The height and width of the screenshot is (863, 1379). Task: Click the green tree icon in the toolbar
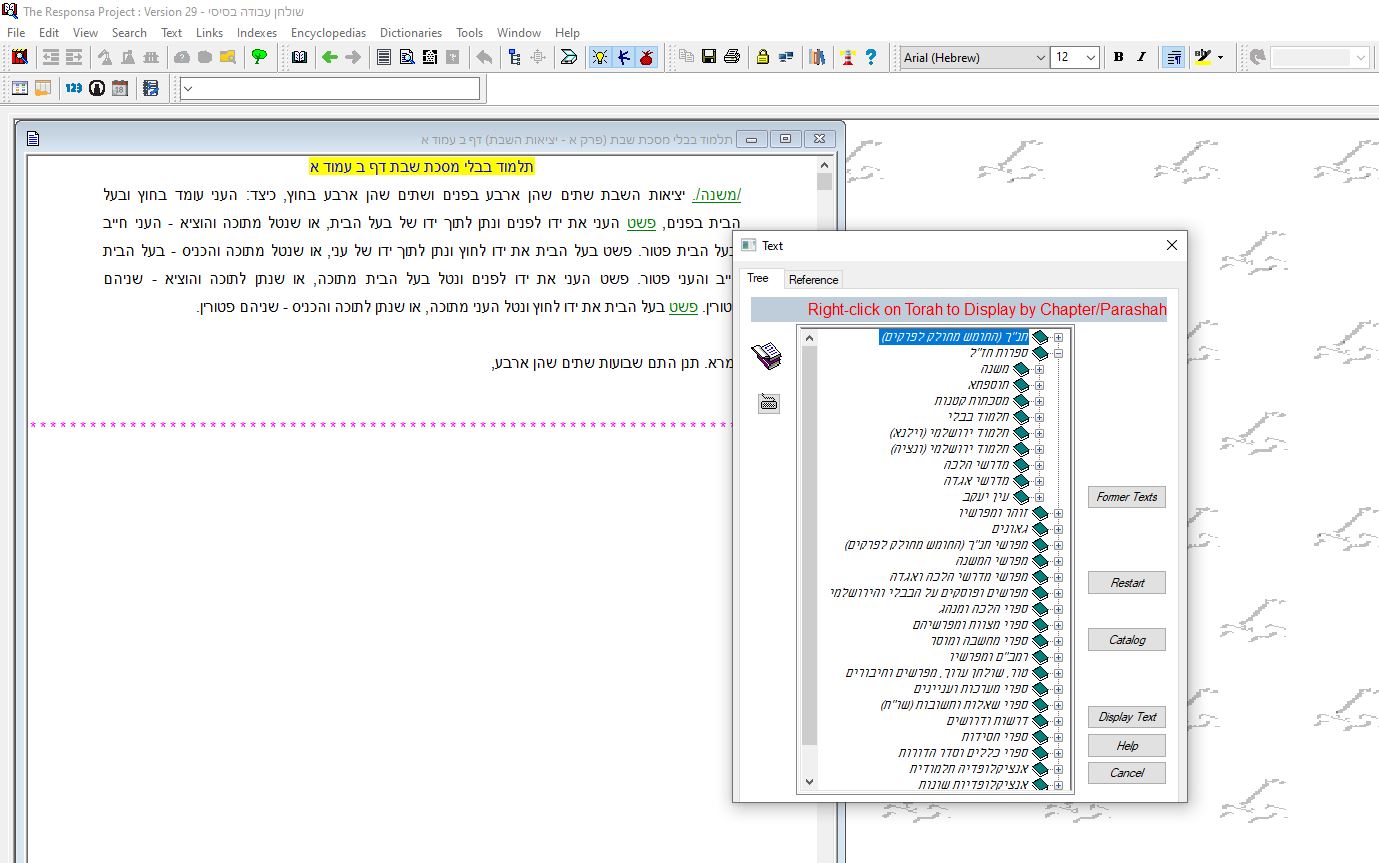coord(259,57)
